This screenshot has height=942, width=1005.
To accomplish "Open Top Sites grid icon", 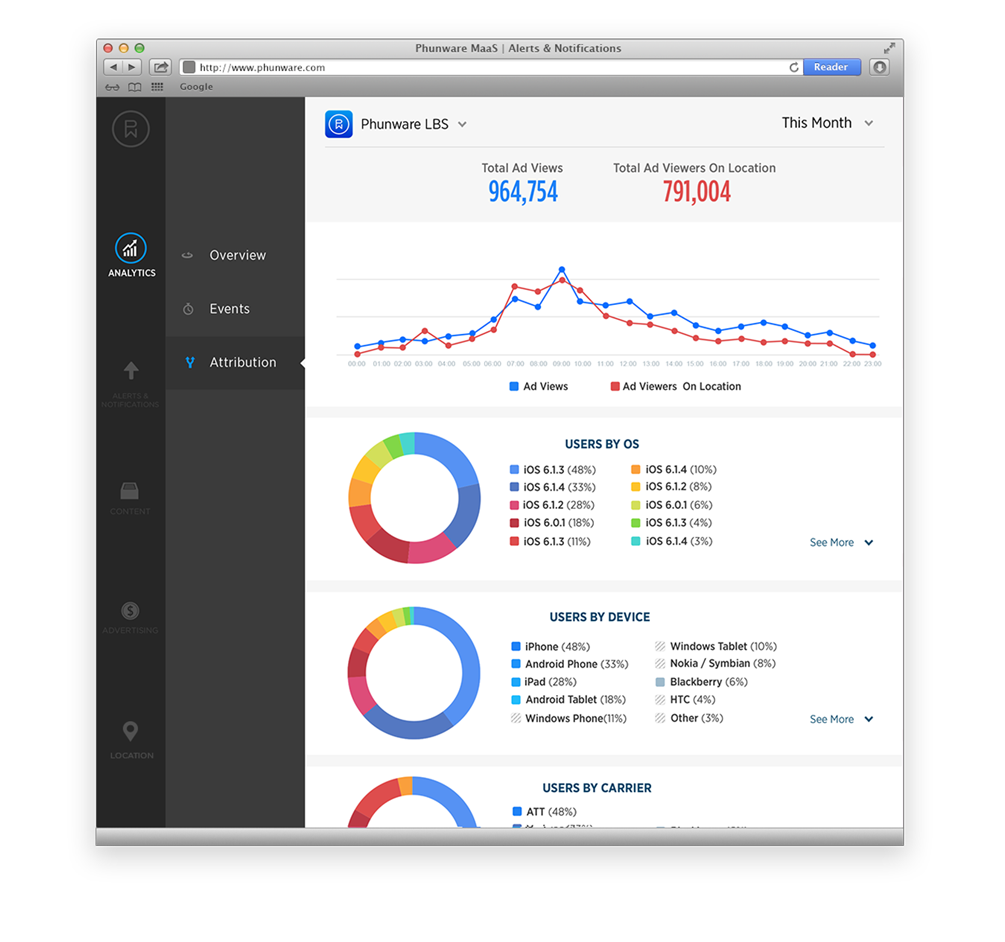I will point(157,87).
